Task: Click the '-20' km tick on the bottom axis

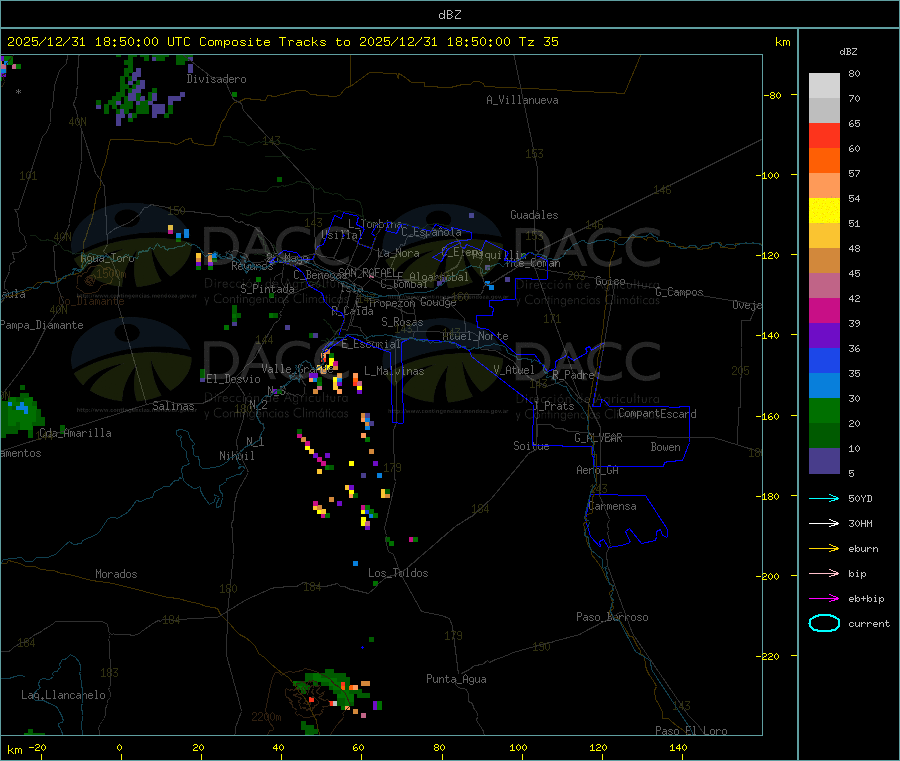Action: click(x=37, y=747)
